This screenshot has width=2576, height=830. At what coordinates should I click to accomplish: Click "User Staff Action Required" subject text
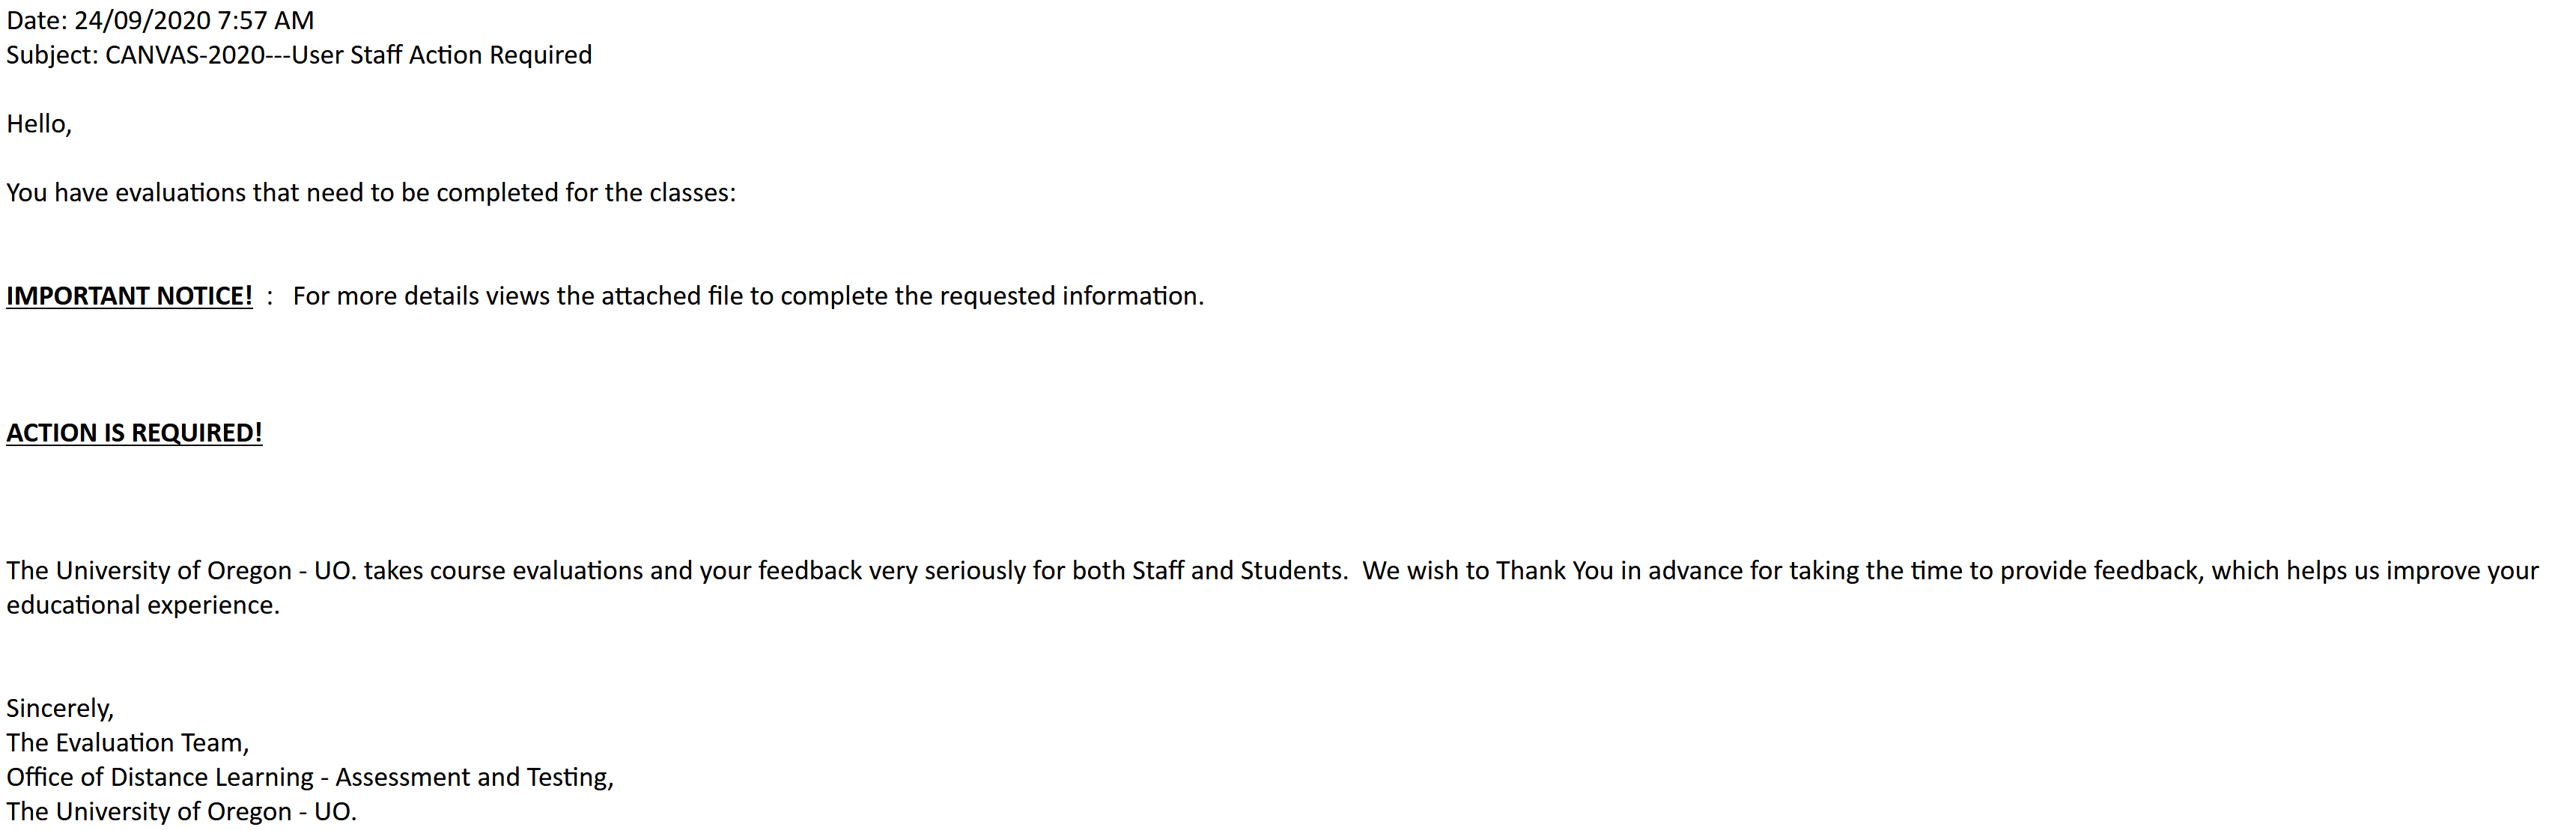pos(441,55)
